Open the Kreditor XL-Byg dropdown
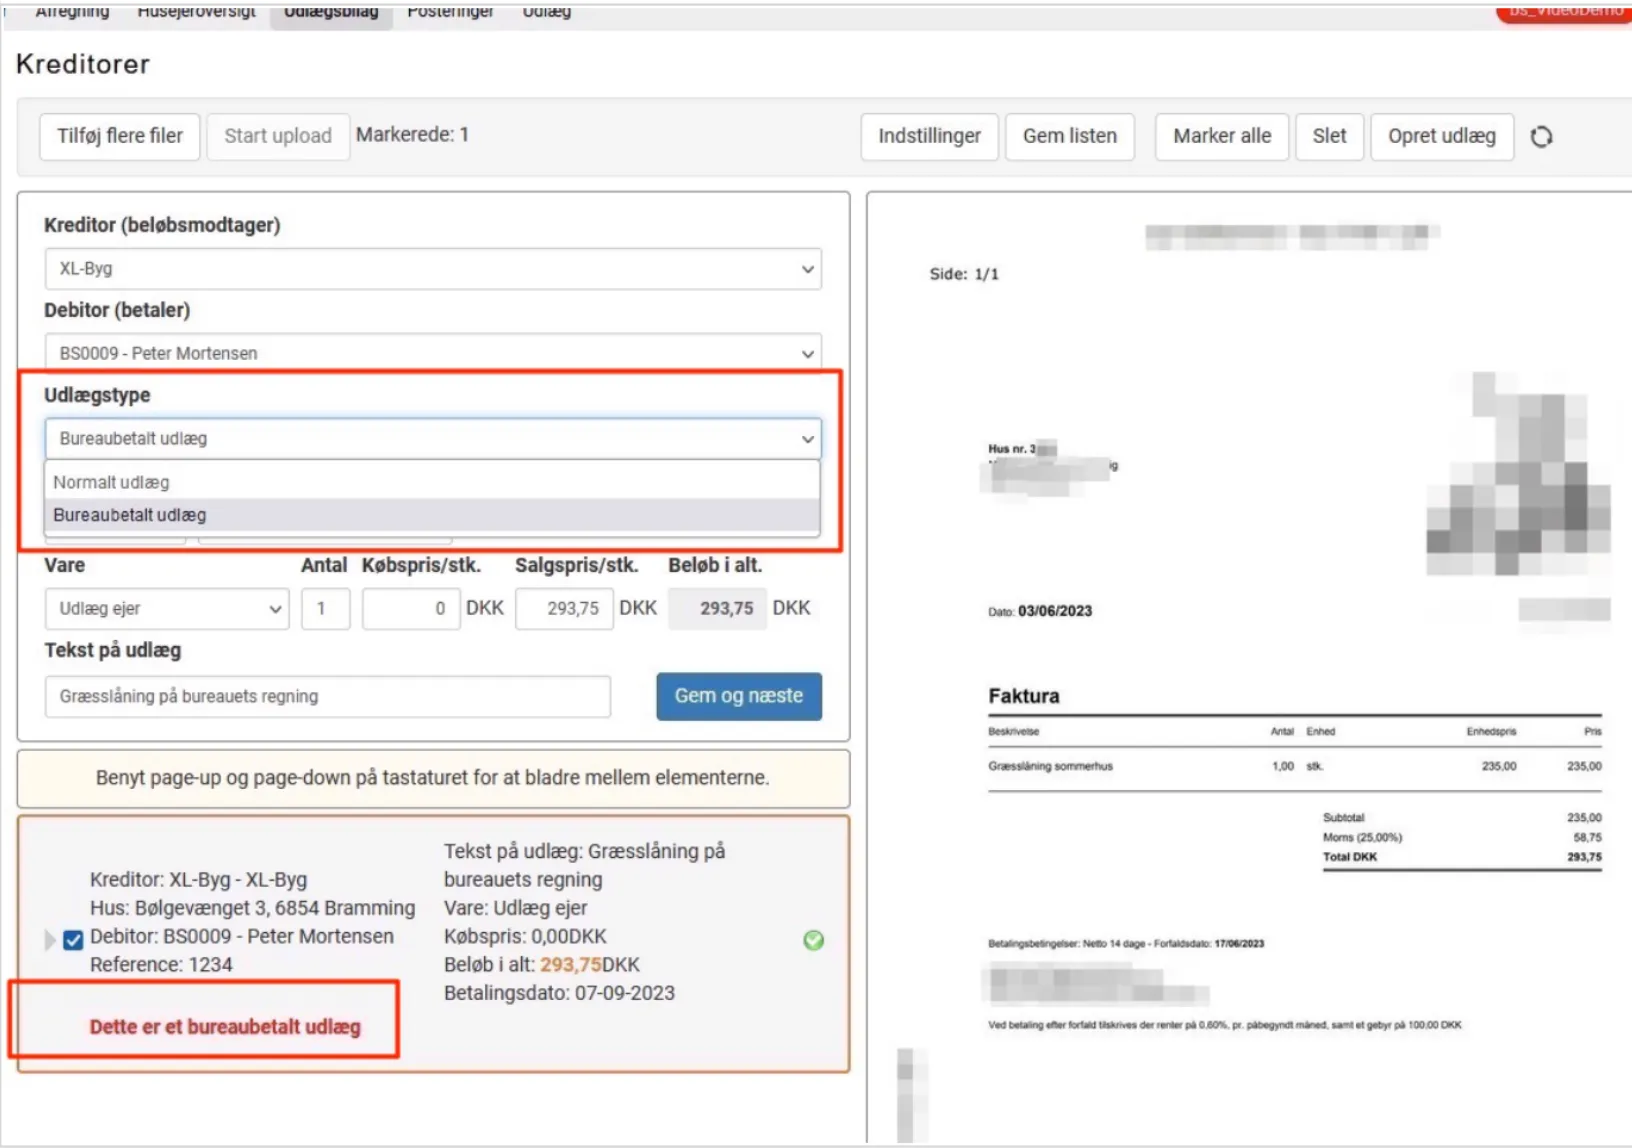 [x=432, y=269]
